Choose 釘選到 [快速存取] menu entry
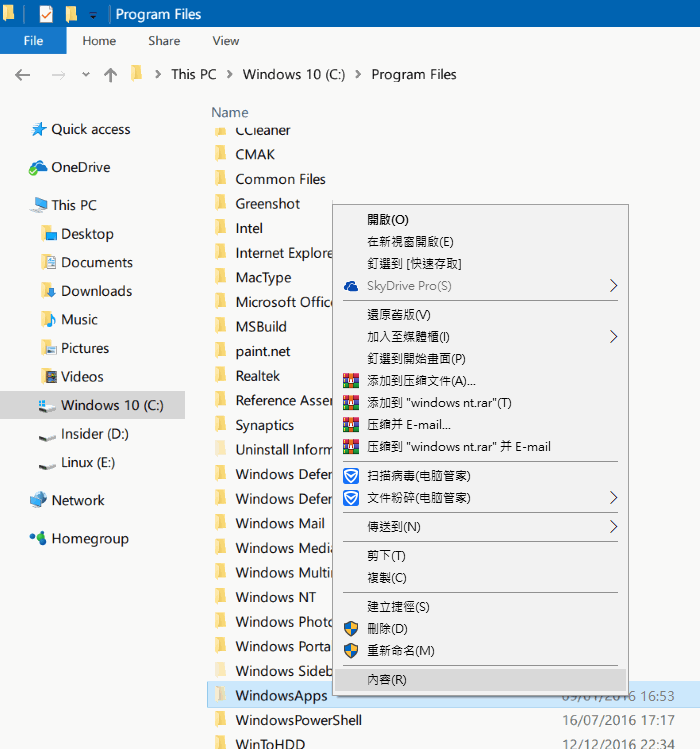 coord(414,264)
